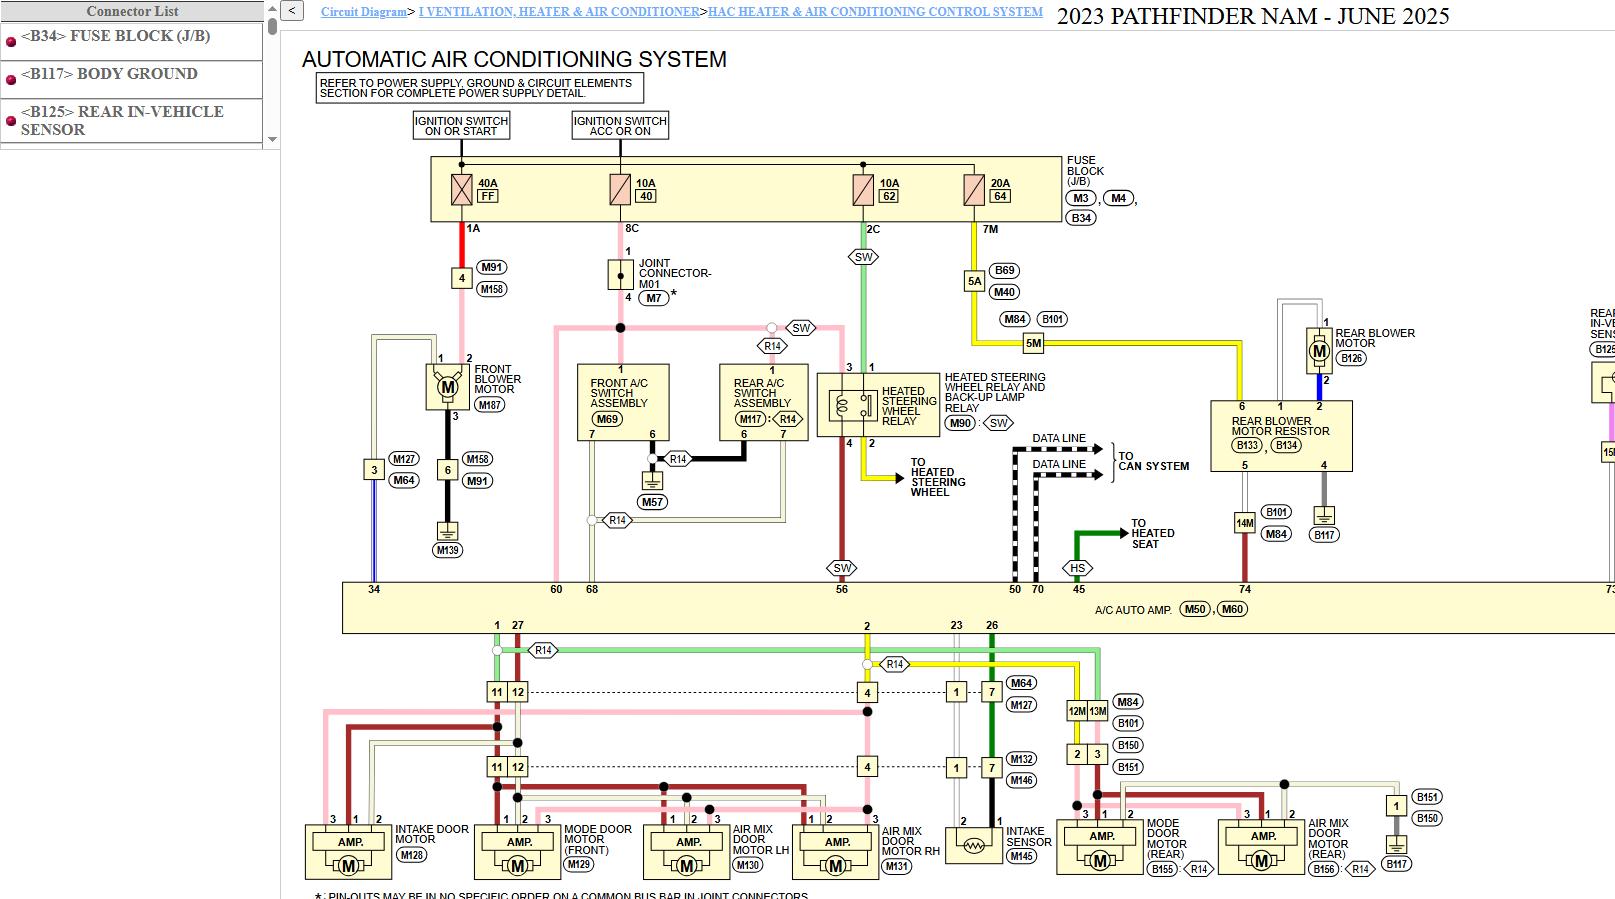This screenshot has width=1615, height=899.
Task: Click the A/C AUTO AMP. label
Action: pyautogui.click(x=1133, y=610)
